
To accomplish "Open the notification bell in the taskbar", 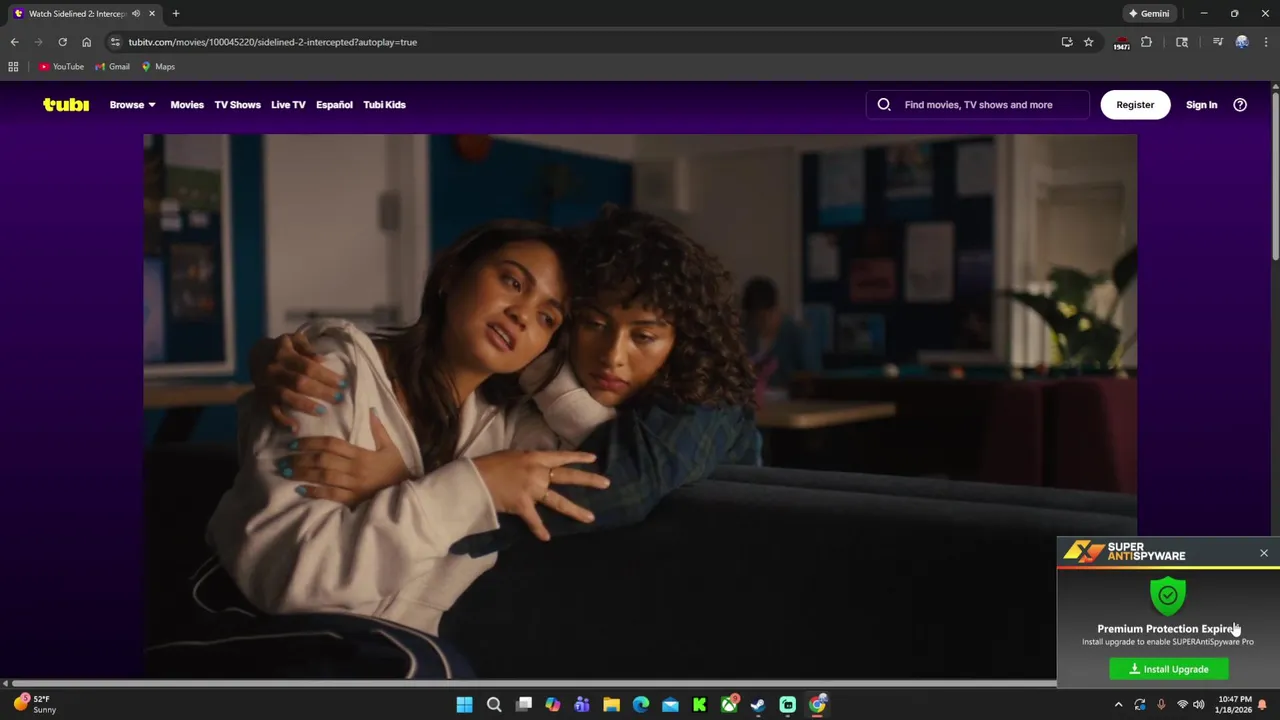I will pos(1262,705).
